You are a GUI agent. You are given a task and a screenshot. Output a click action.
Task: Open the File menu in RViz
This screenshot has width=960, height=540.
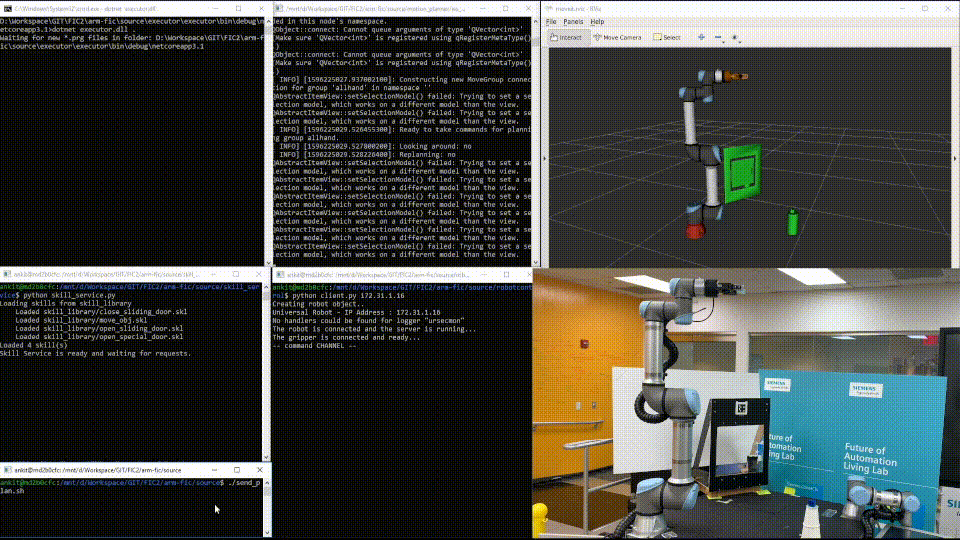tap(551, 21)
